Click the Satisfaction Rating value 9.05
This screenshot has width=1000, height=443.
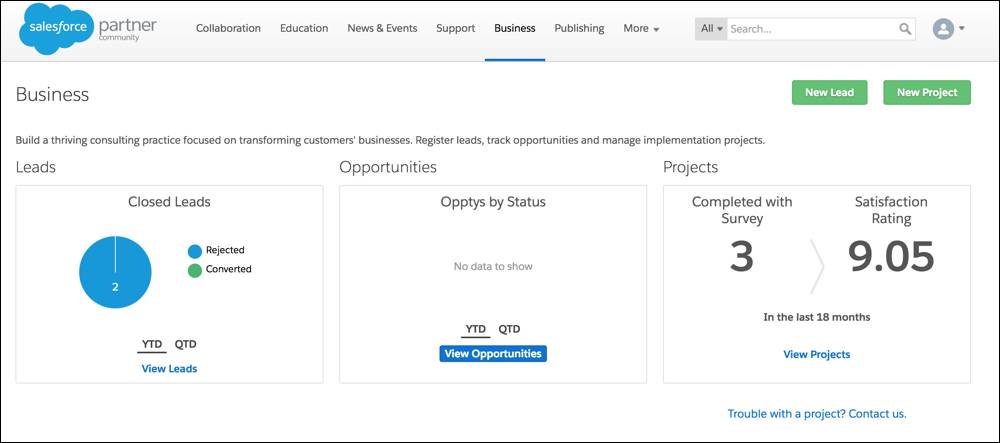[891, 256]
